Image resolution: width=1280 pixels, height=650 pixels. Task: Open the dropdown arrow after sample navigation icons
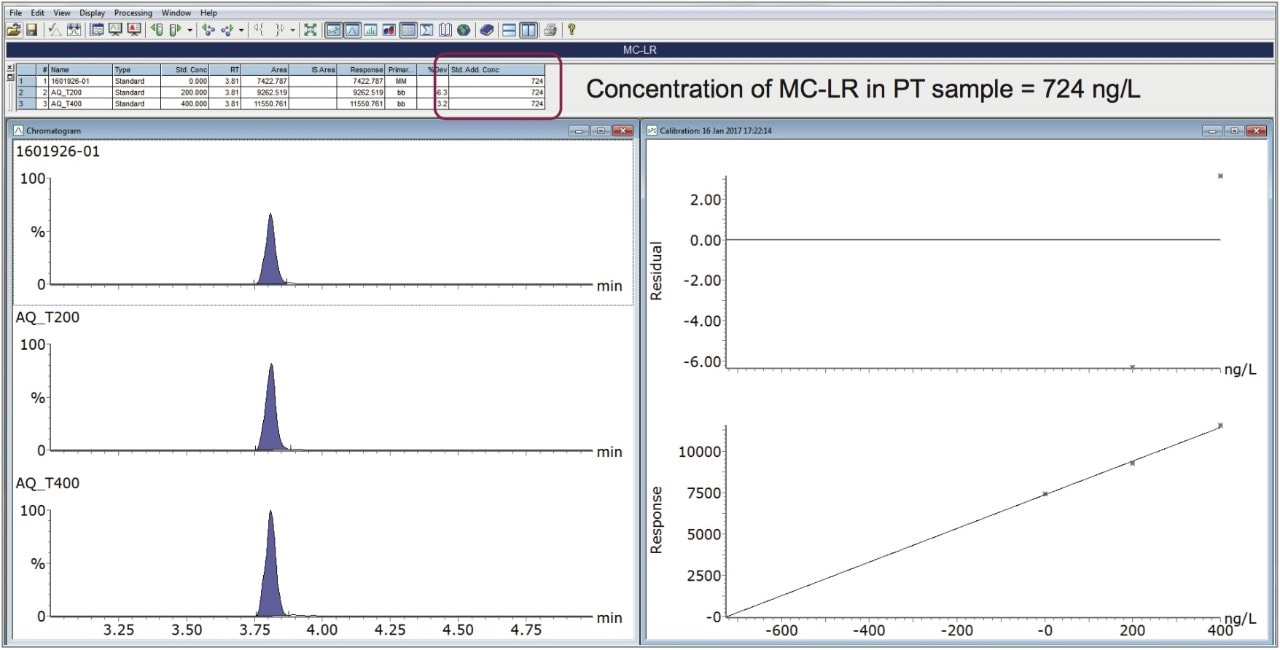pos(190,30)
